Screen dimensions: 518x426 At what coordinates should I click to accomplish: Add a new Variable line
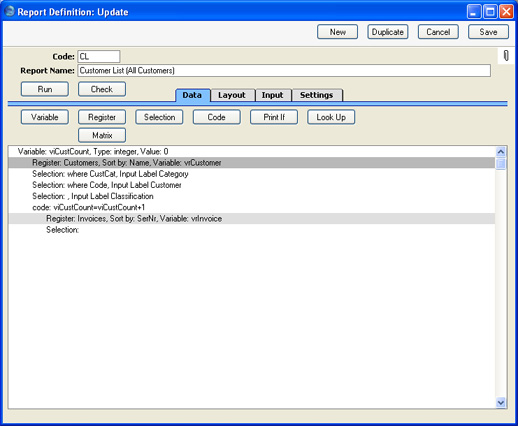[x=45, y=117]
